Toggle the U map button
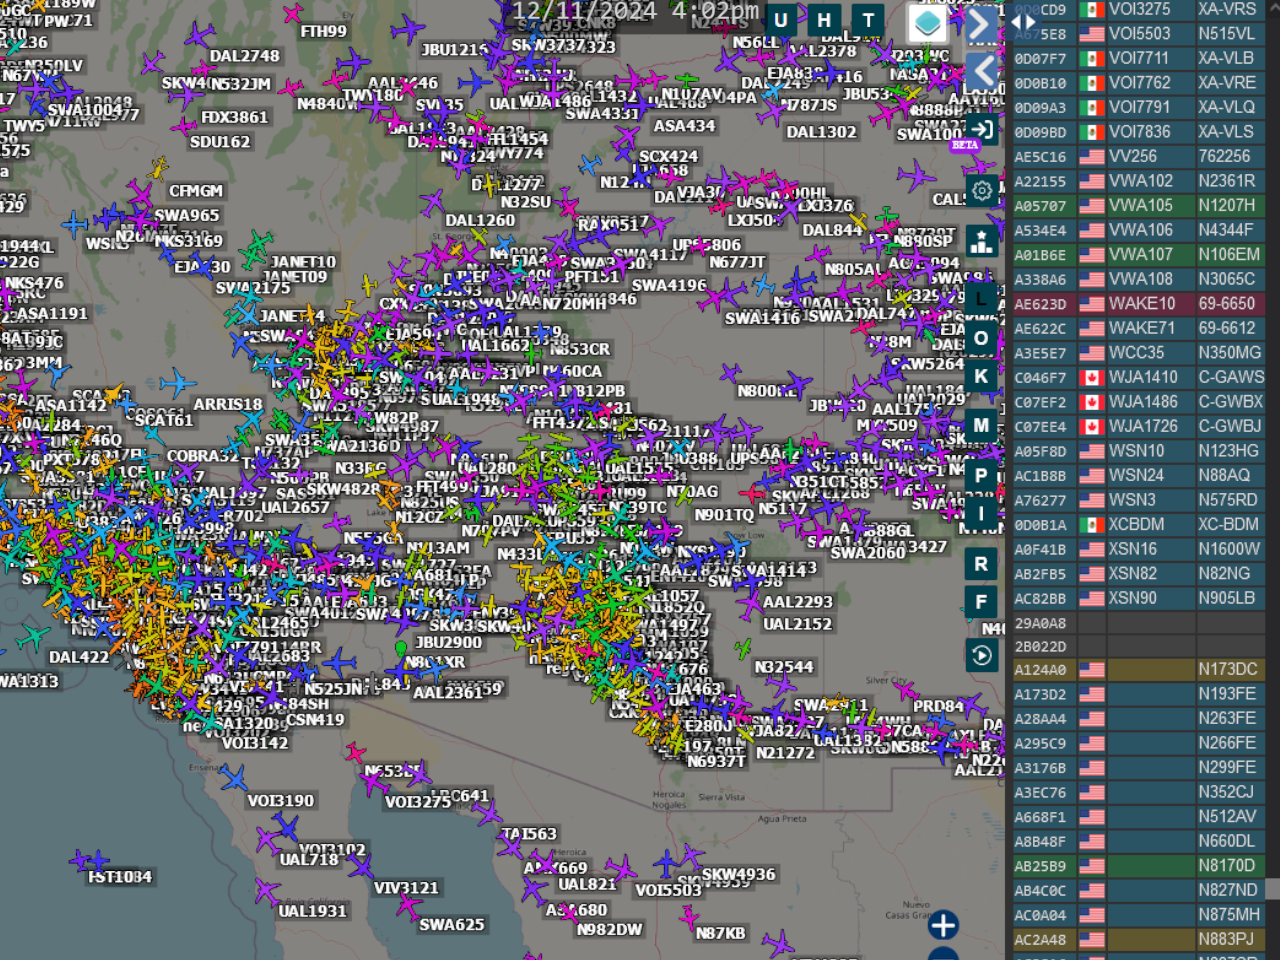Viewport: 1280px width, 960px height. [x=780, y=20]
